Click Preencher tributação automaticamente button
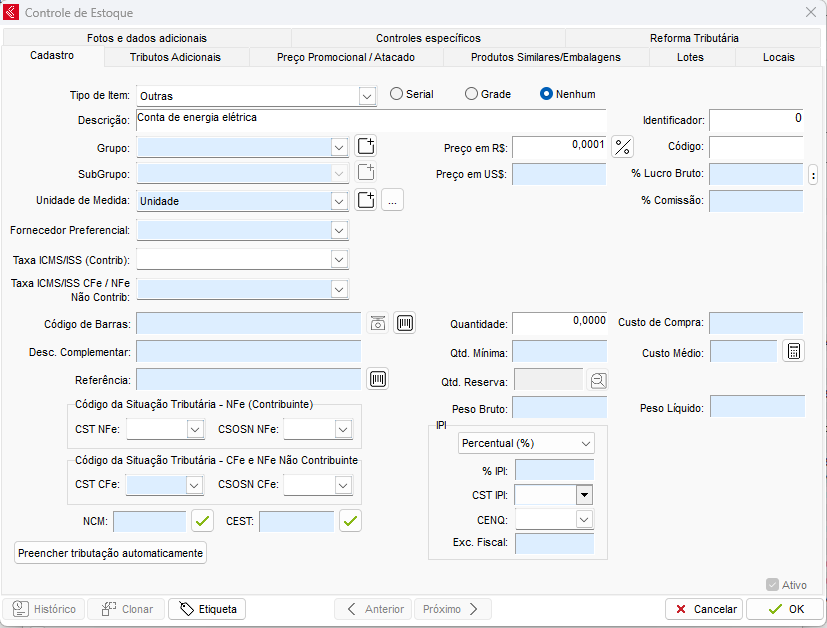The width and height of the screenshot is (827, 628). (x=110, y=552)
